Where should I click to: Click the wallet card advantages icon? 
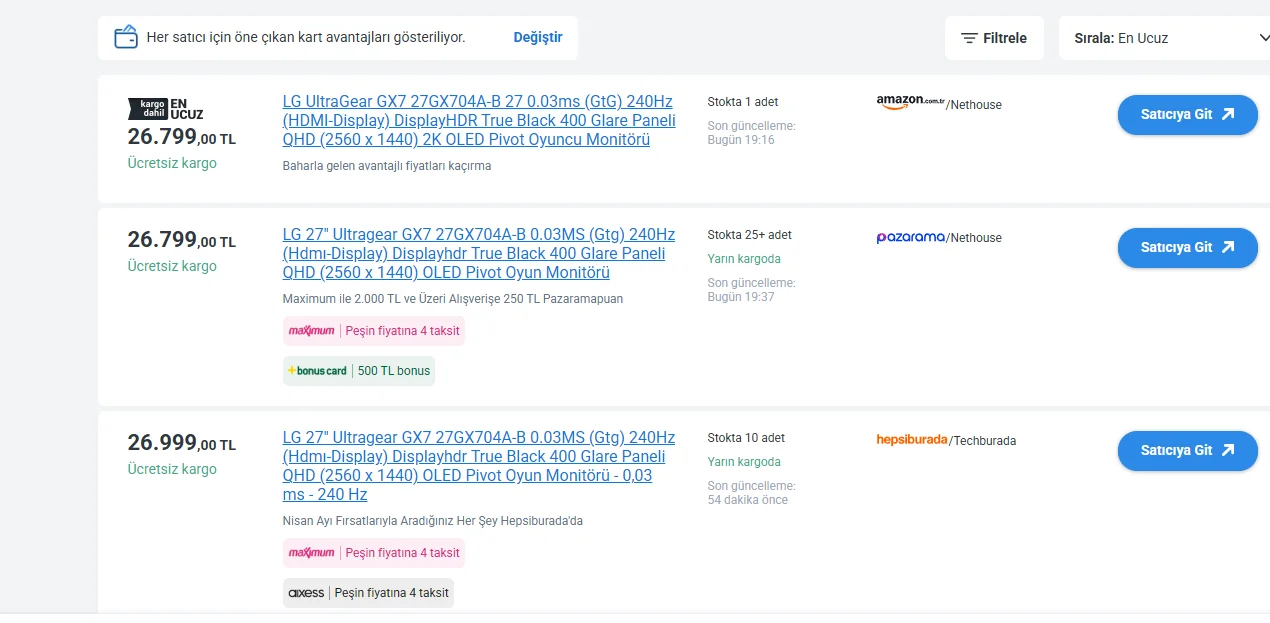(126, 37)
